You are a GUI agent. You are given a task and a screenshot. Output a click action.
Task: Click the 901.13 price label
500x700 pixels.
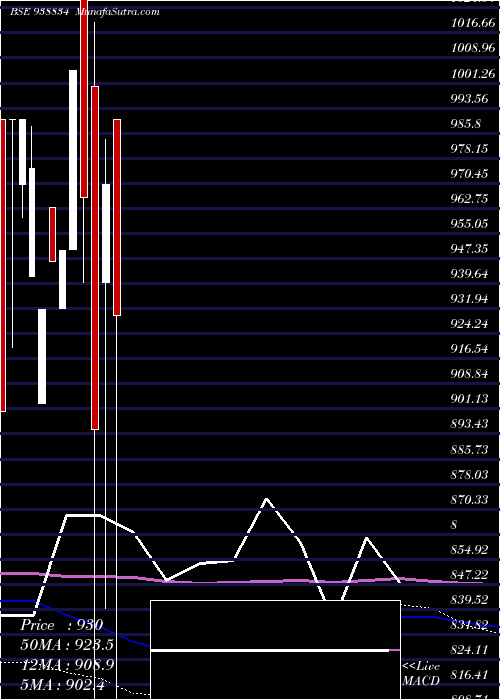coord(469,399)
